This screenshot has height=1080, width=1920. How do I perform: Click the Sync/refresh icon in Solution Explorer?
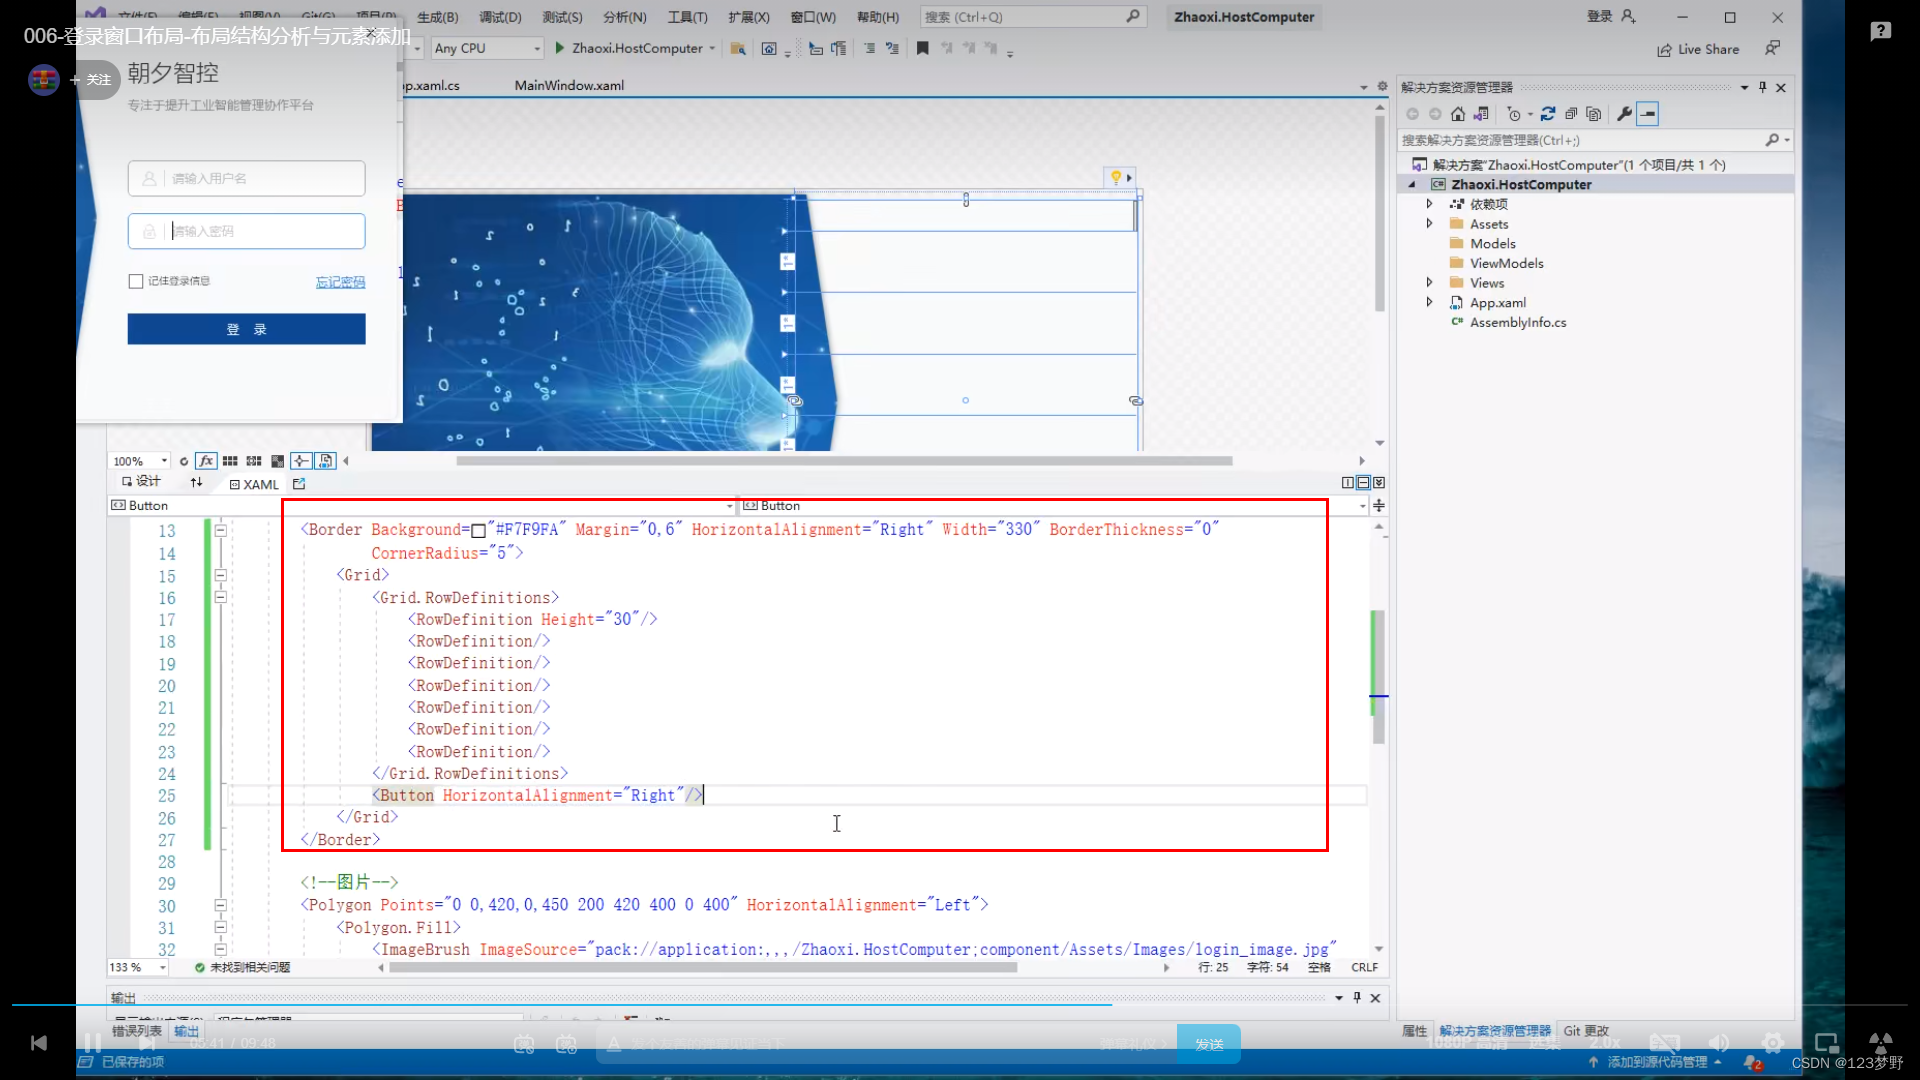click(x=1548, y=114)
